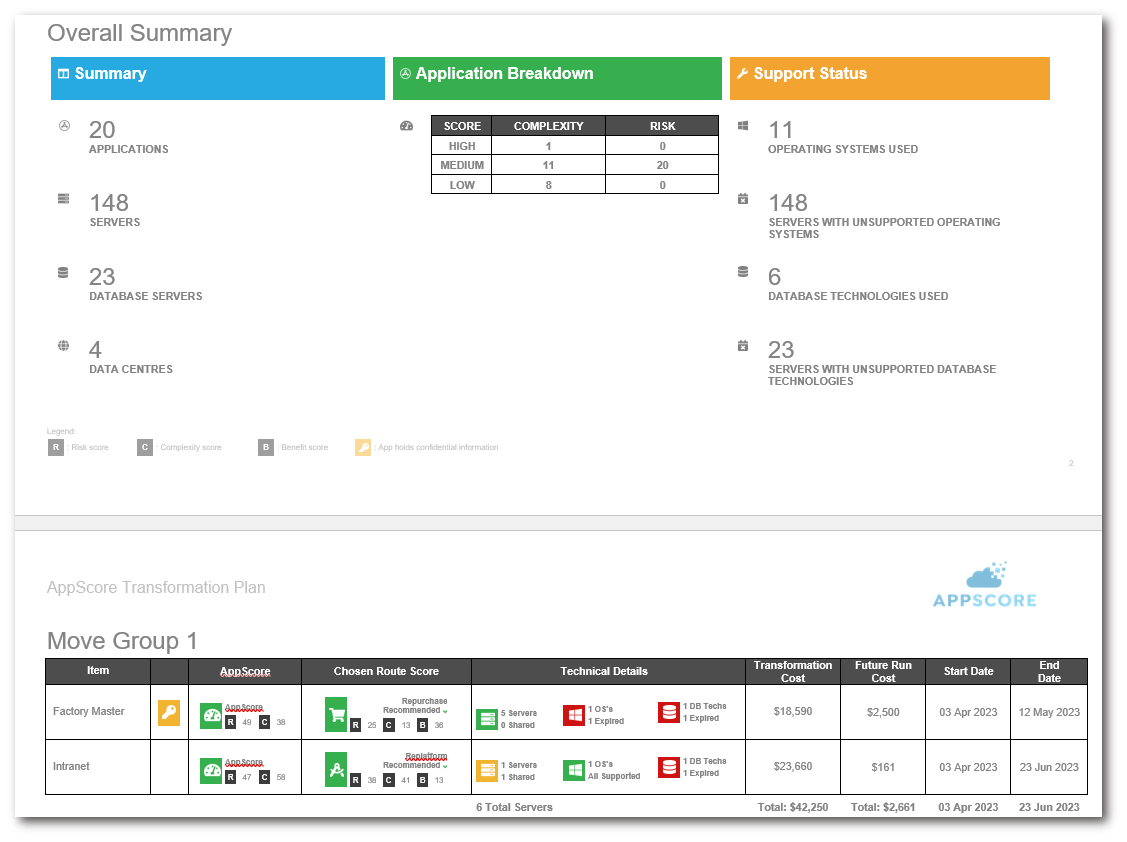Screen dimensions: 1127x842
Task: Click the green Windows OS icon for Intranet
Action: coord(574,770)
